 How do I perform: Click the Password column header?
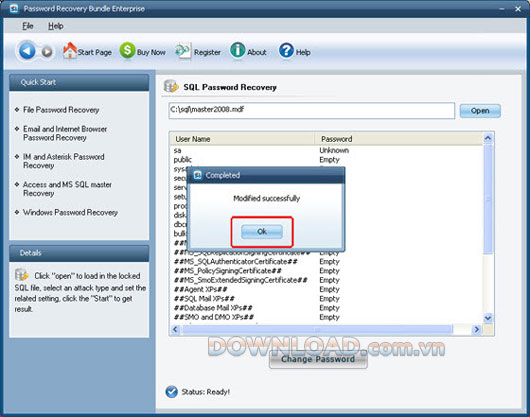point(399,139)
